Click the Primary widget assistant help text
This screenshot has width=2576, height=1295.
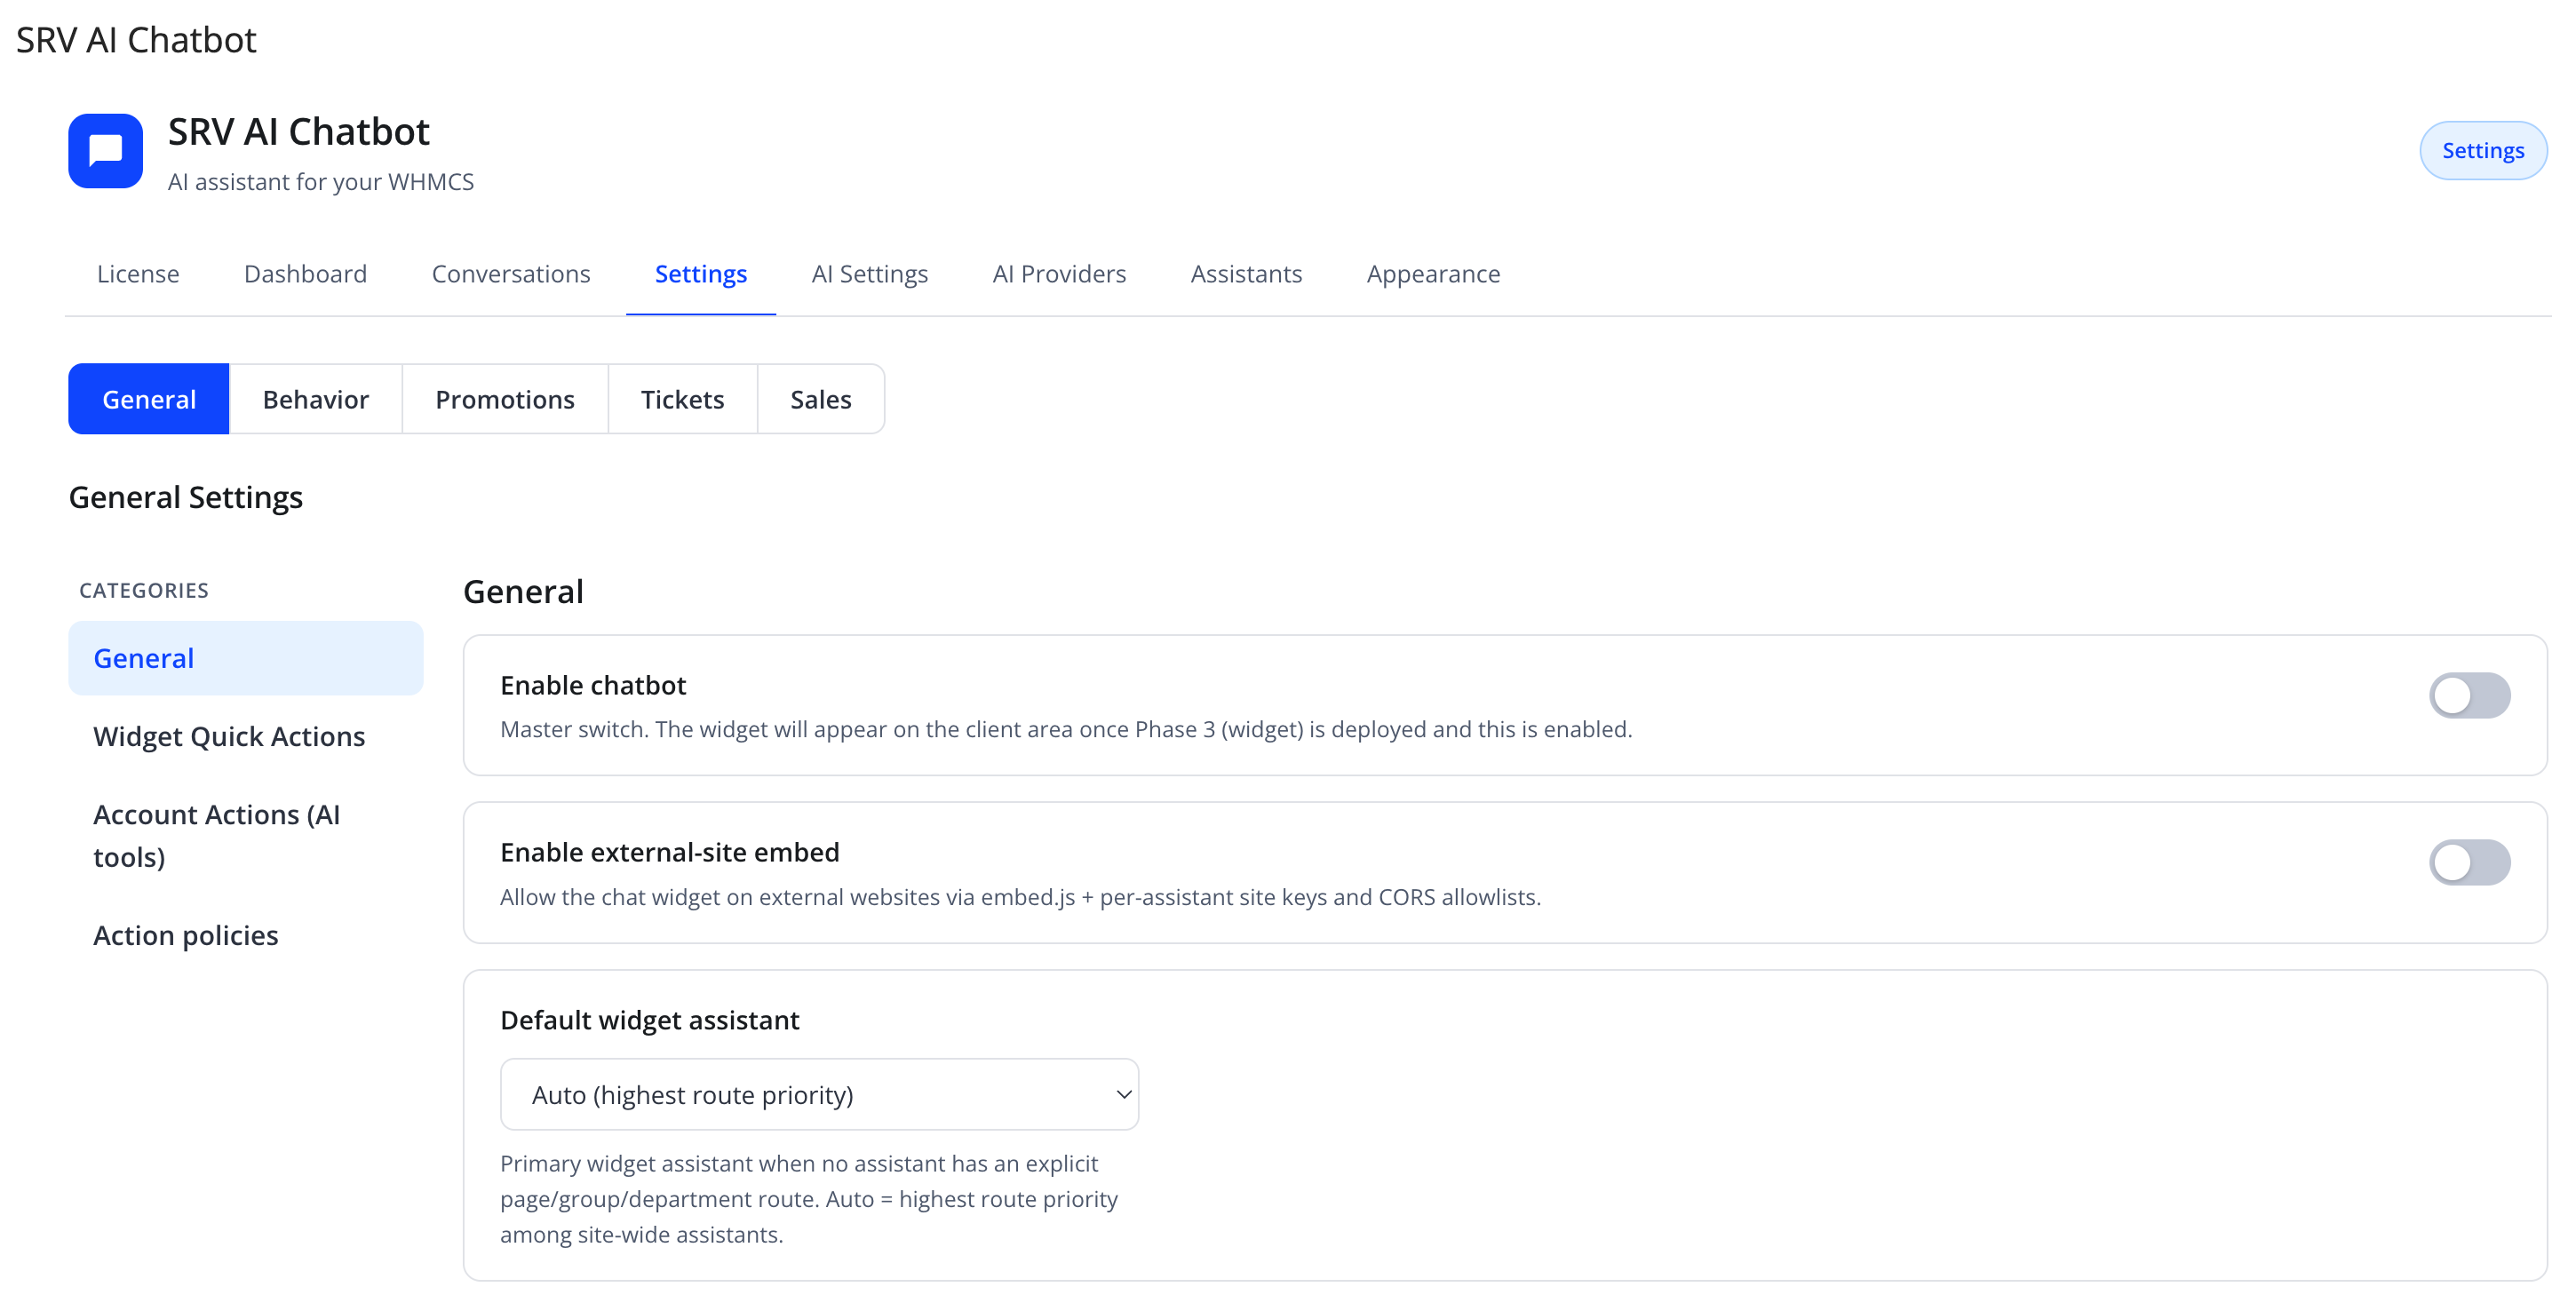(809, 1199)
